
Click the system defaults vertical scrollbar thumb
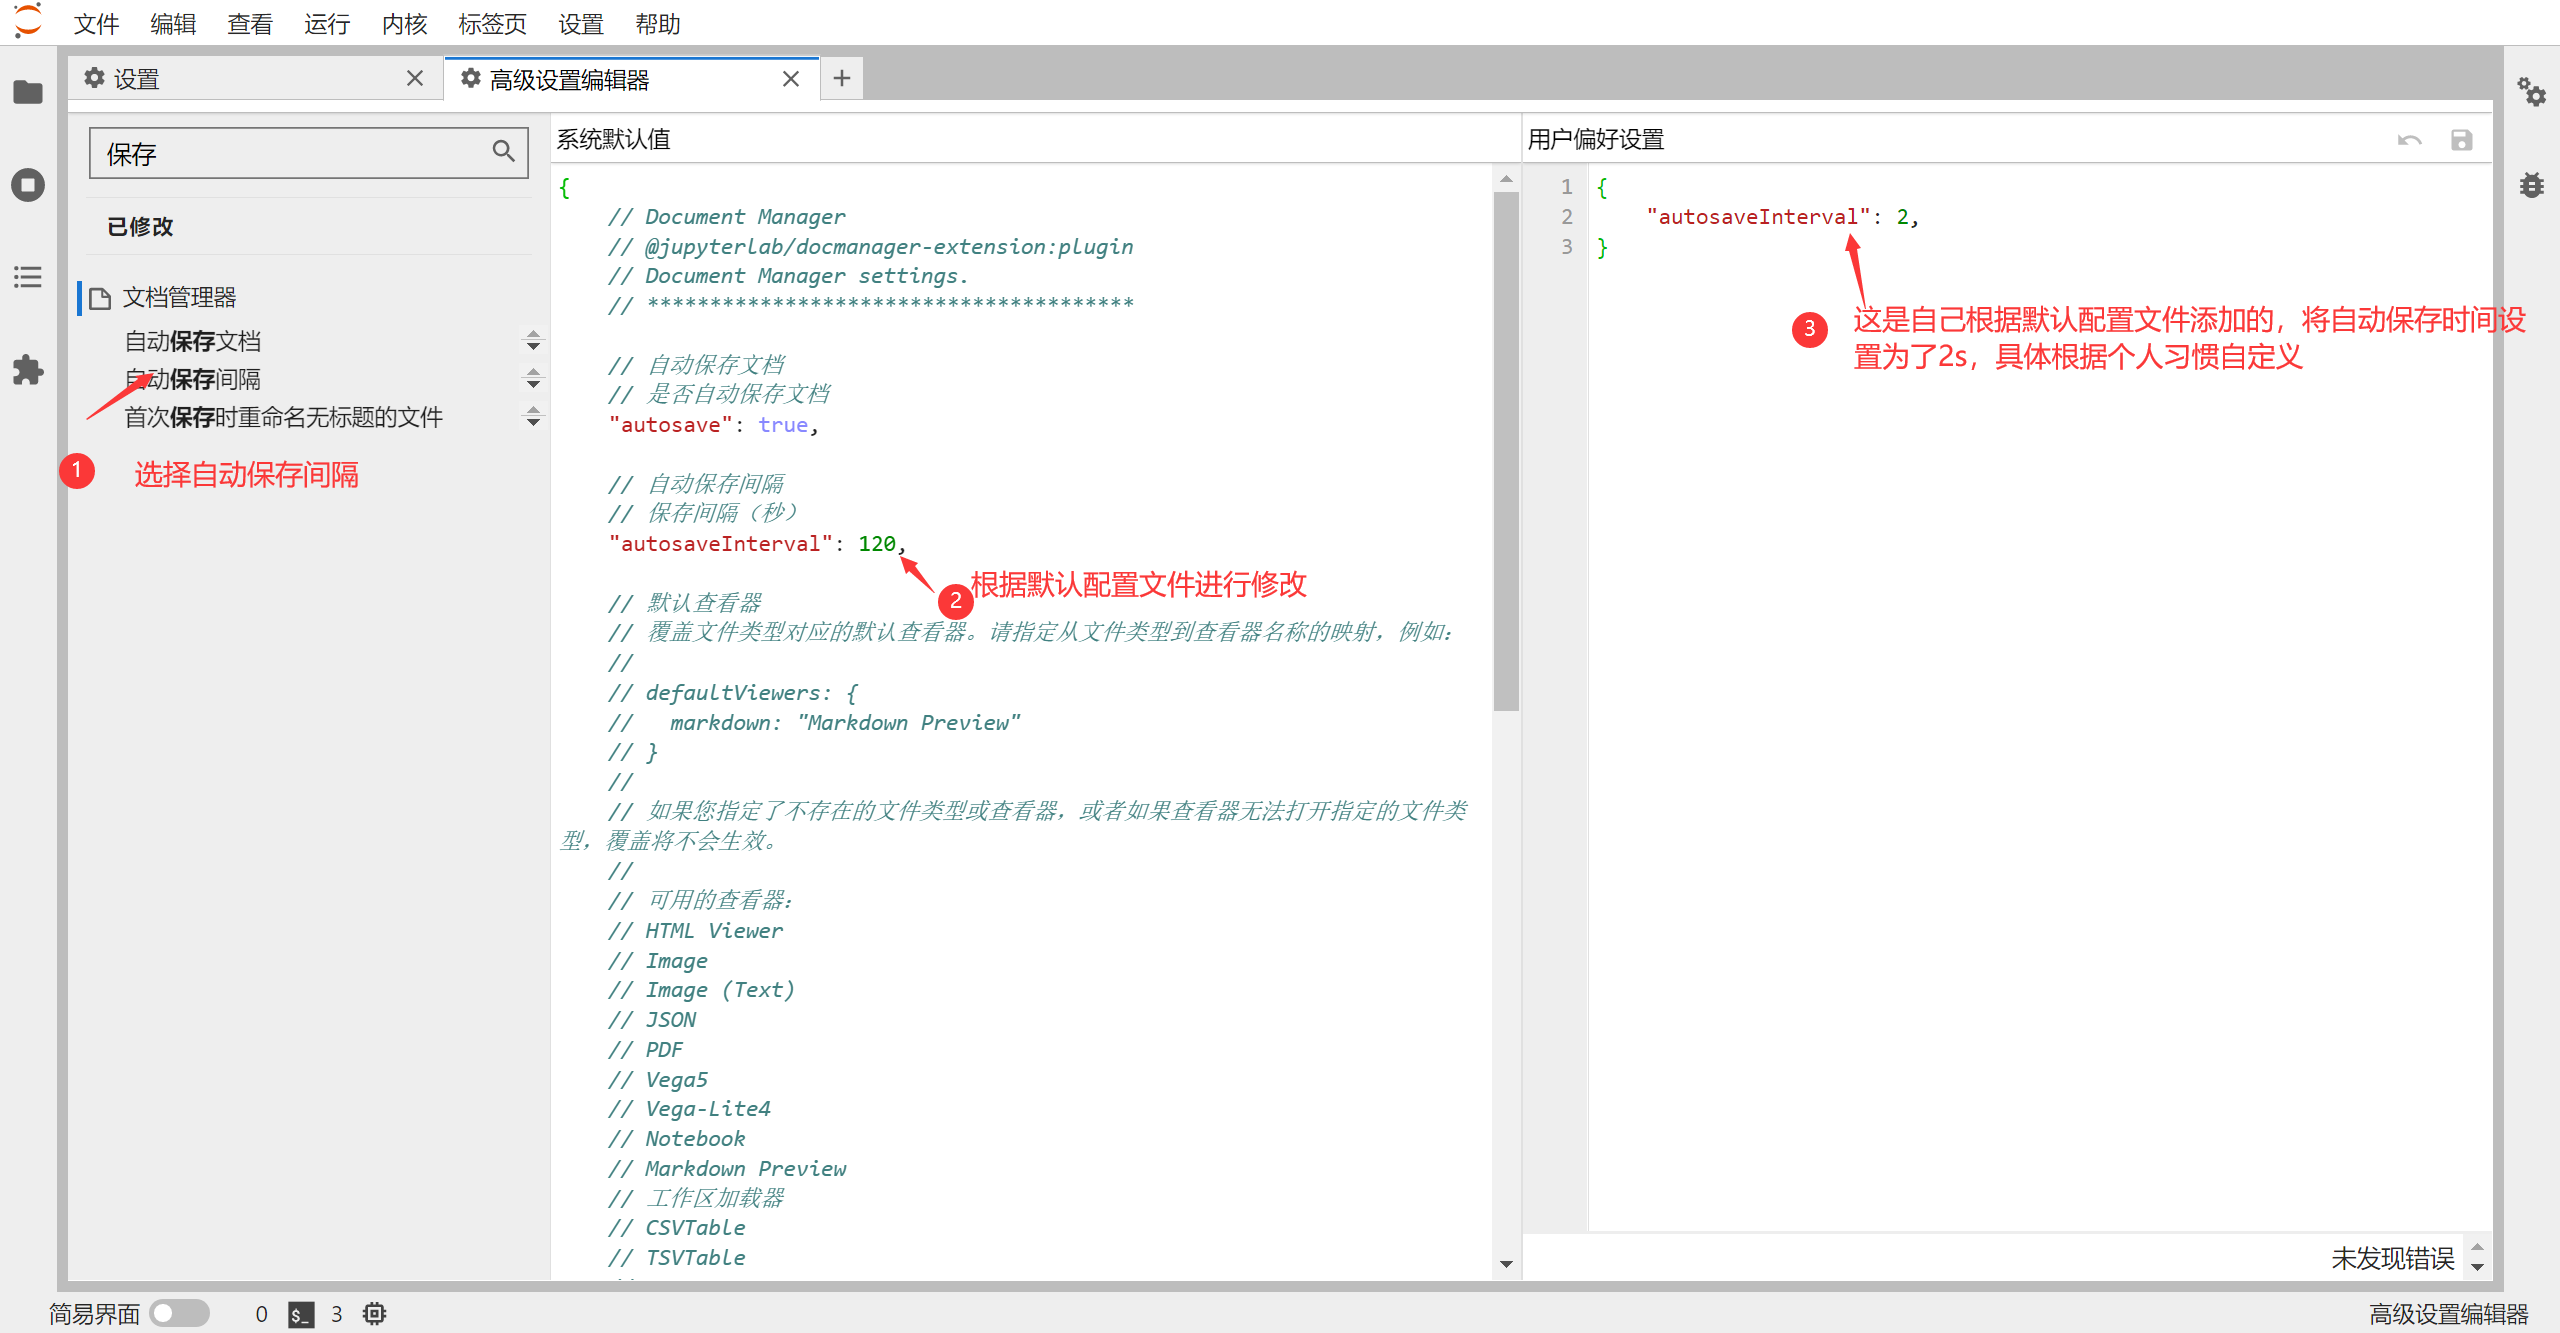pyautogui.click(x=1506, y=450)
